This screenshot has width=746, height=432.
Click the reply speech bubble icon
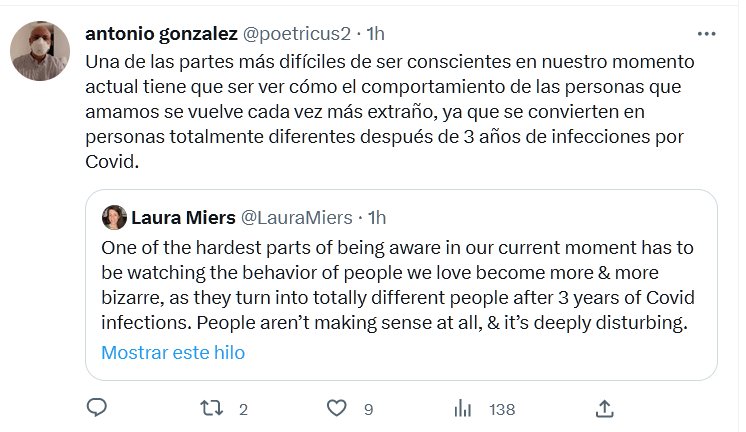click(97, 408)
